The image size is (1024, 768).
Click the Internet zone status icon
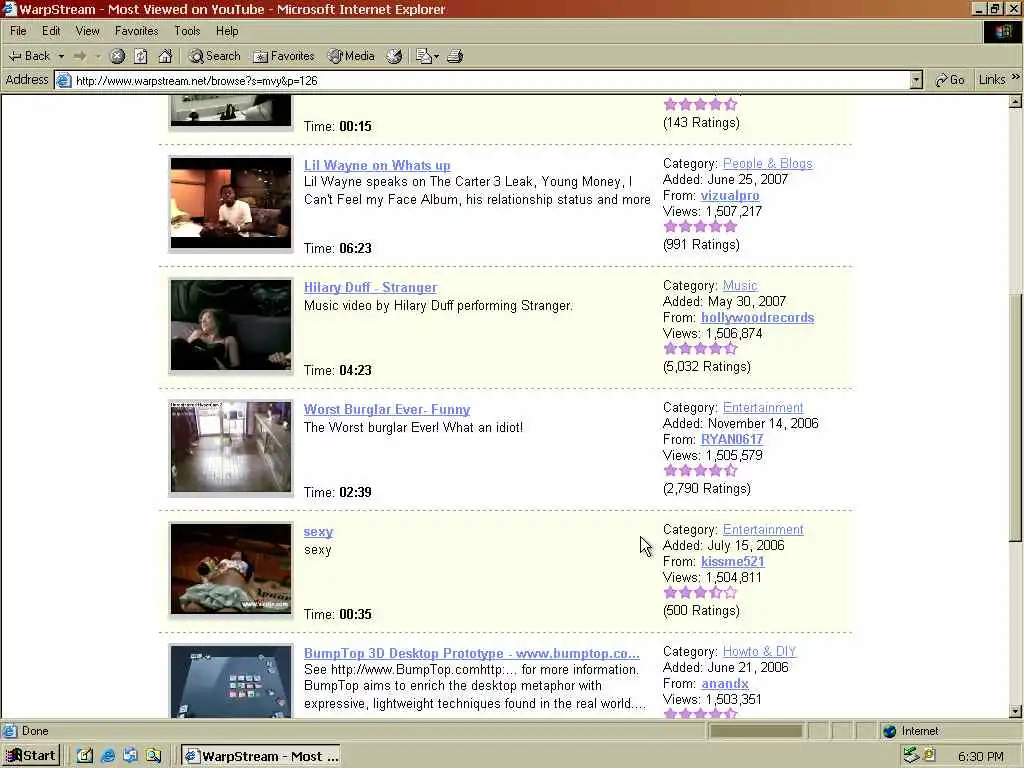[889, 731]
